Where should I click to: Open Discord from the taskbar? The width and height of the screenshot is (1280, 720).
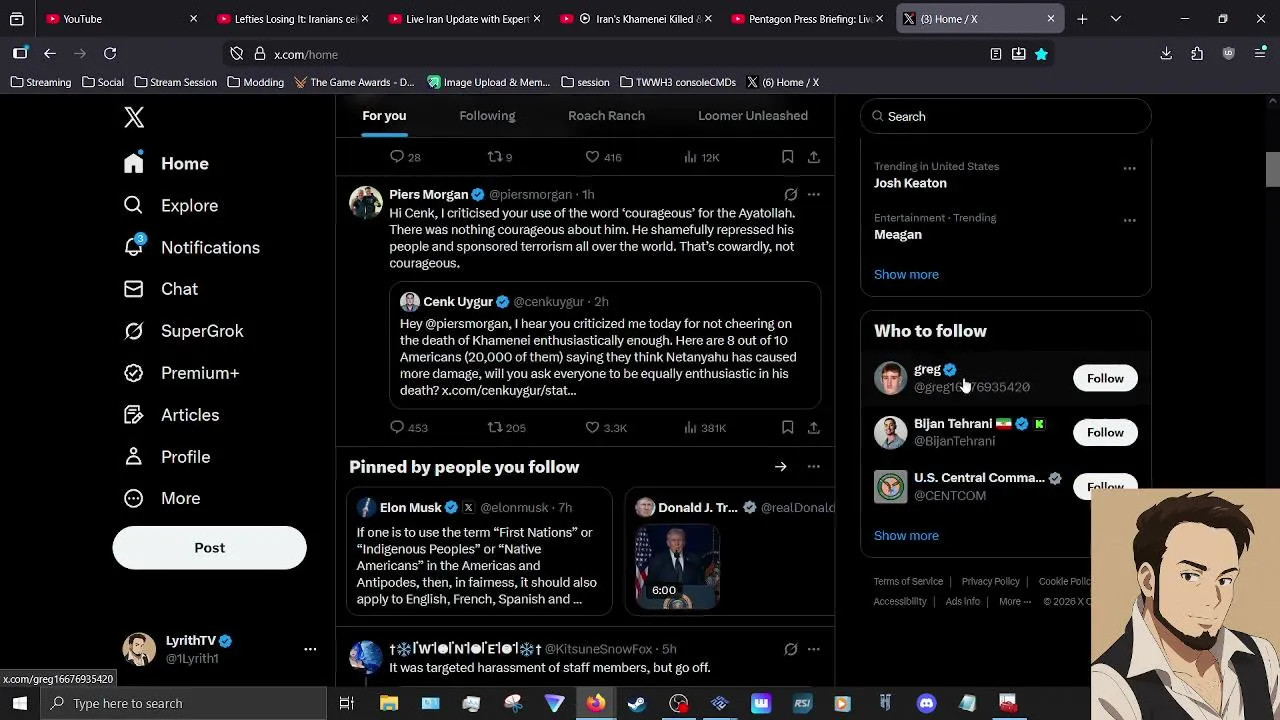point(926,703)
